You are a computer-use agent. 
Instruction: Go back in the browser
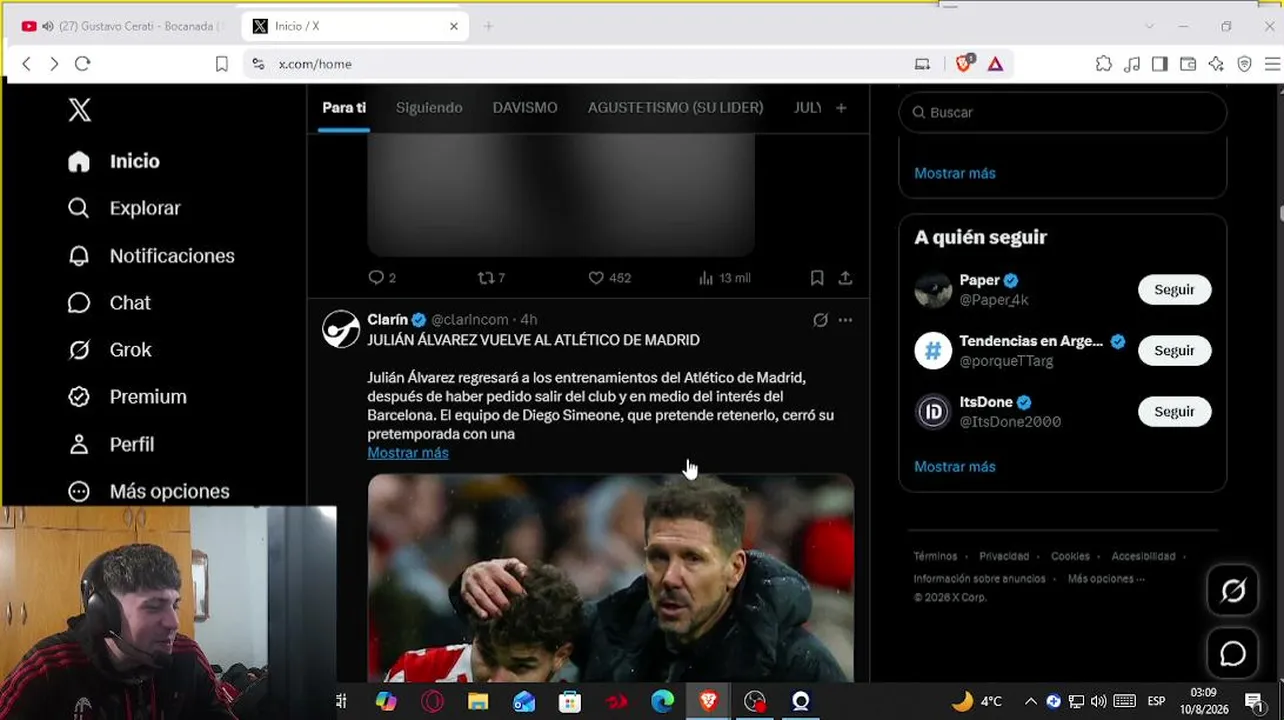point(26,64)
